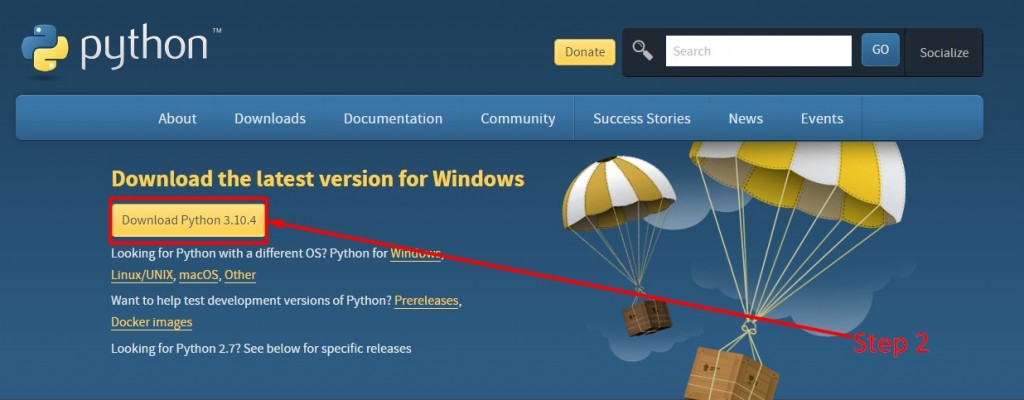
Task: Open the Prereleases link
Action: point(426,301)
